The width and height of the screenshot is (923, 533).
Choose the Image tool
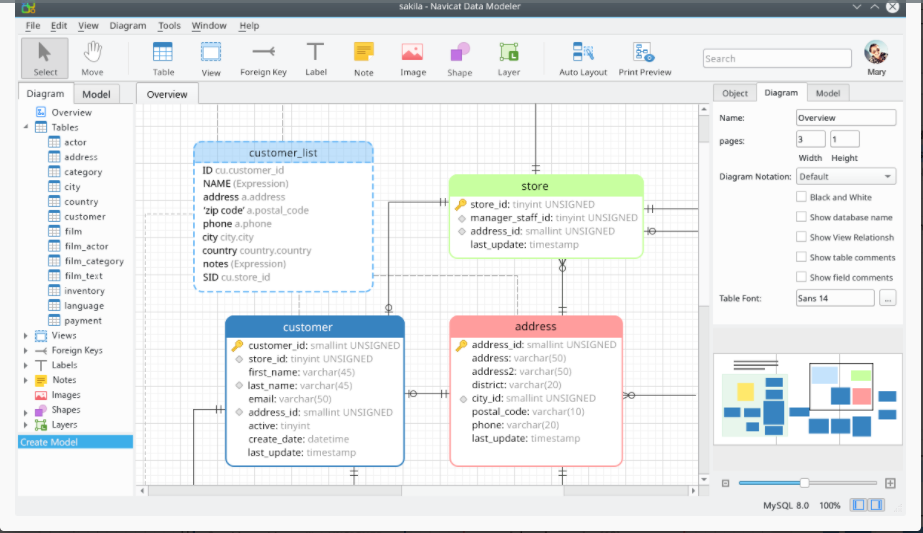click(x=413, y=58)
